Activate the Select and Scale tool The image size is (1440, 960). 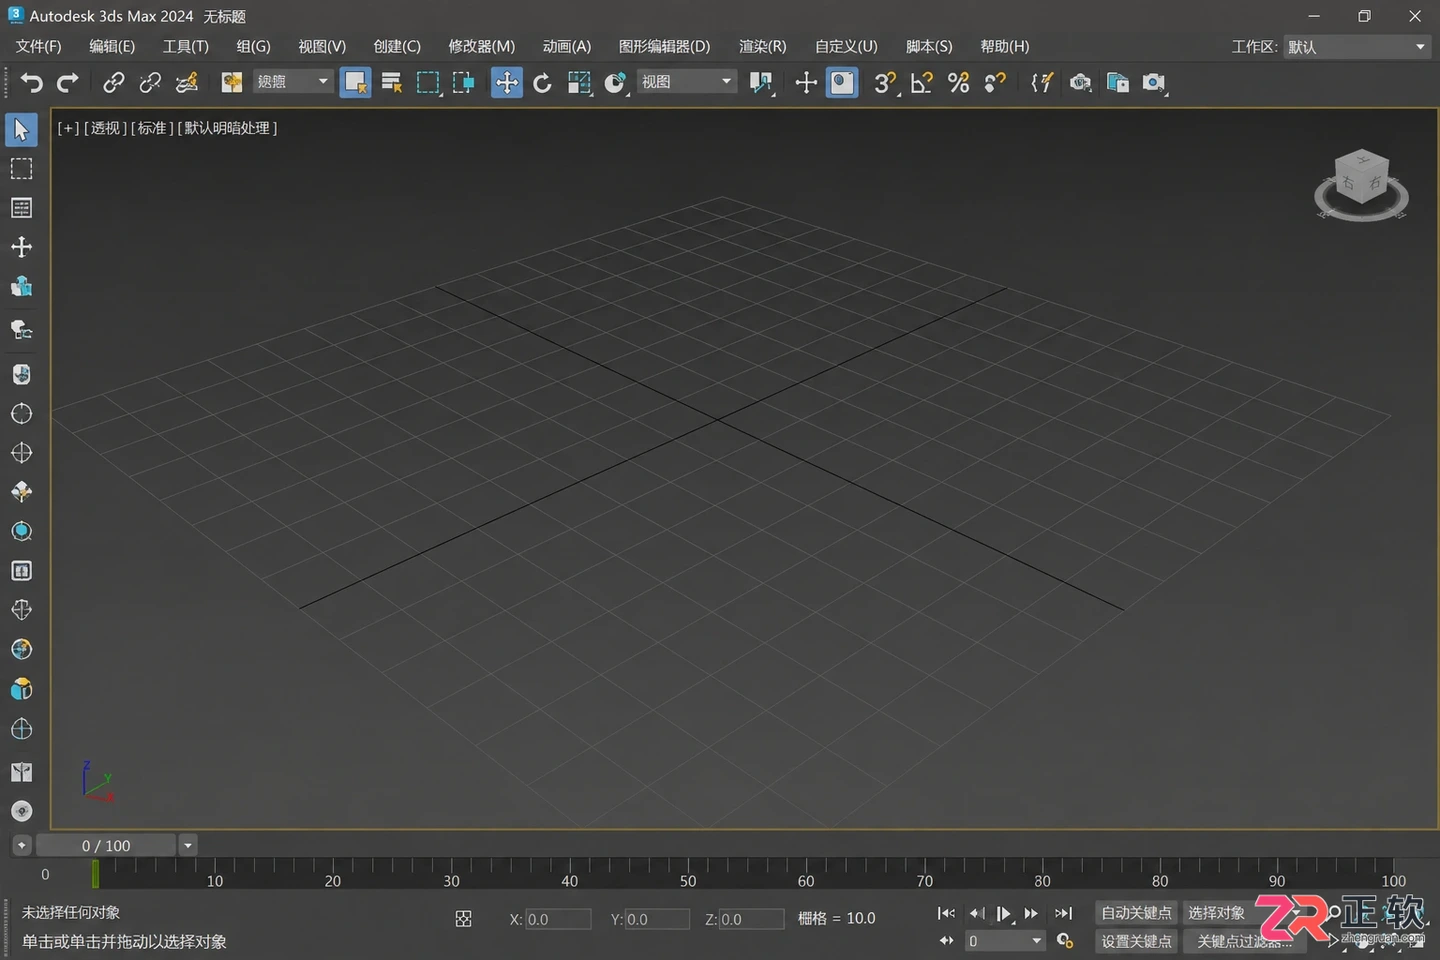tap(579, 83)
